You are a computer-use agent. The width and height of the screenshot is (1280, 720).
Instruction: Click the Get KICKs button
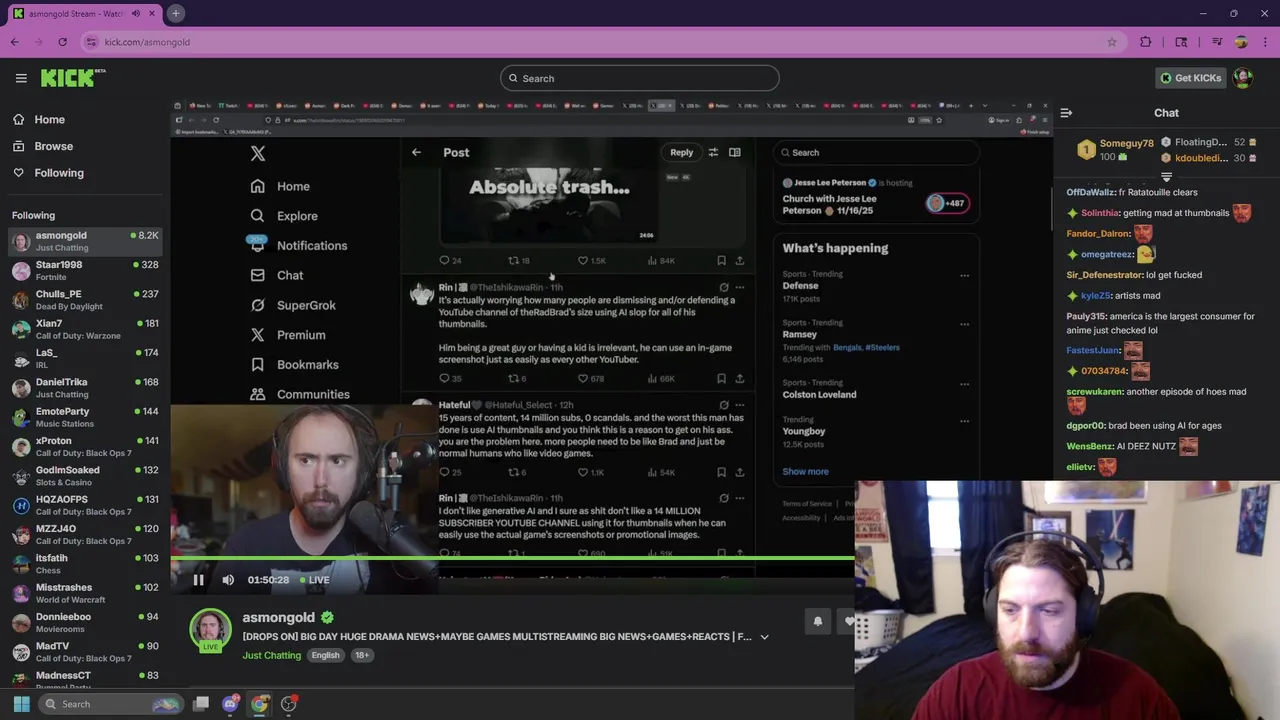coord(1190,78)
